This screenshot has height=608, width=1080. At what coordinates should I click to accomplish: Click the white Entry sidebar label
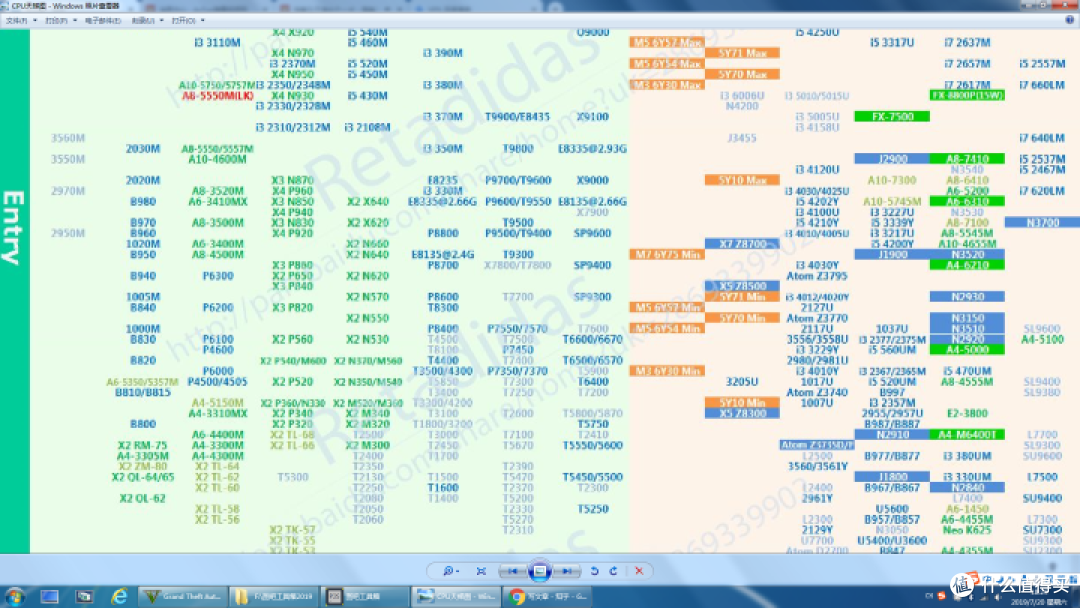14,227
